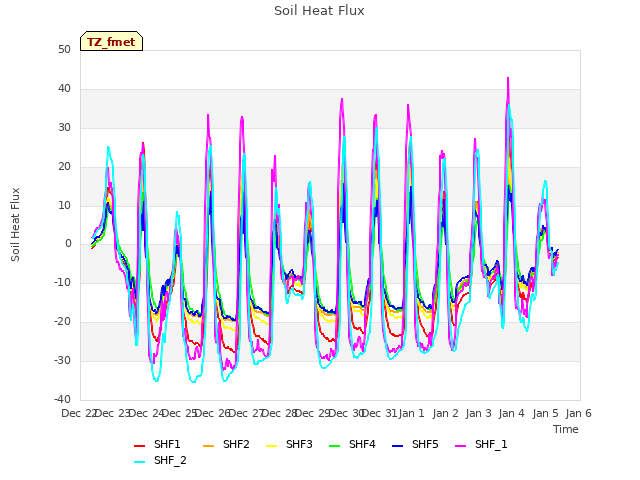Select the SHF5 legend label
The width and height of the screenshot is (640, 480).
[425, 444]
